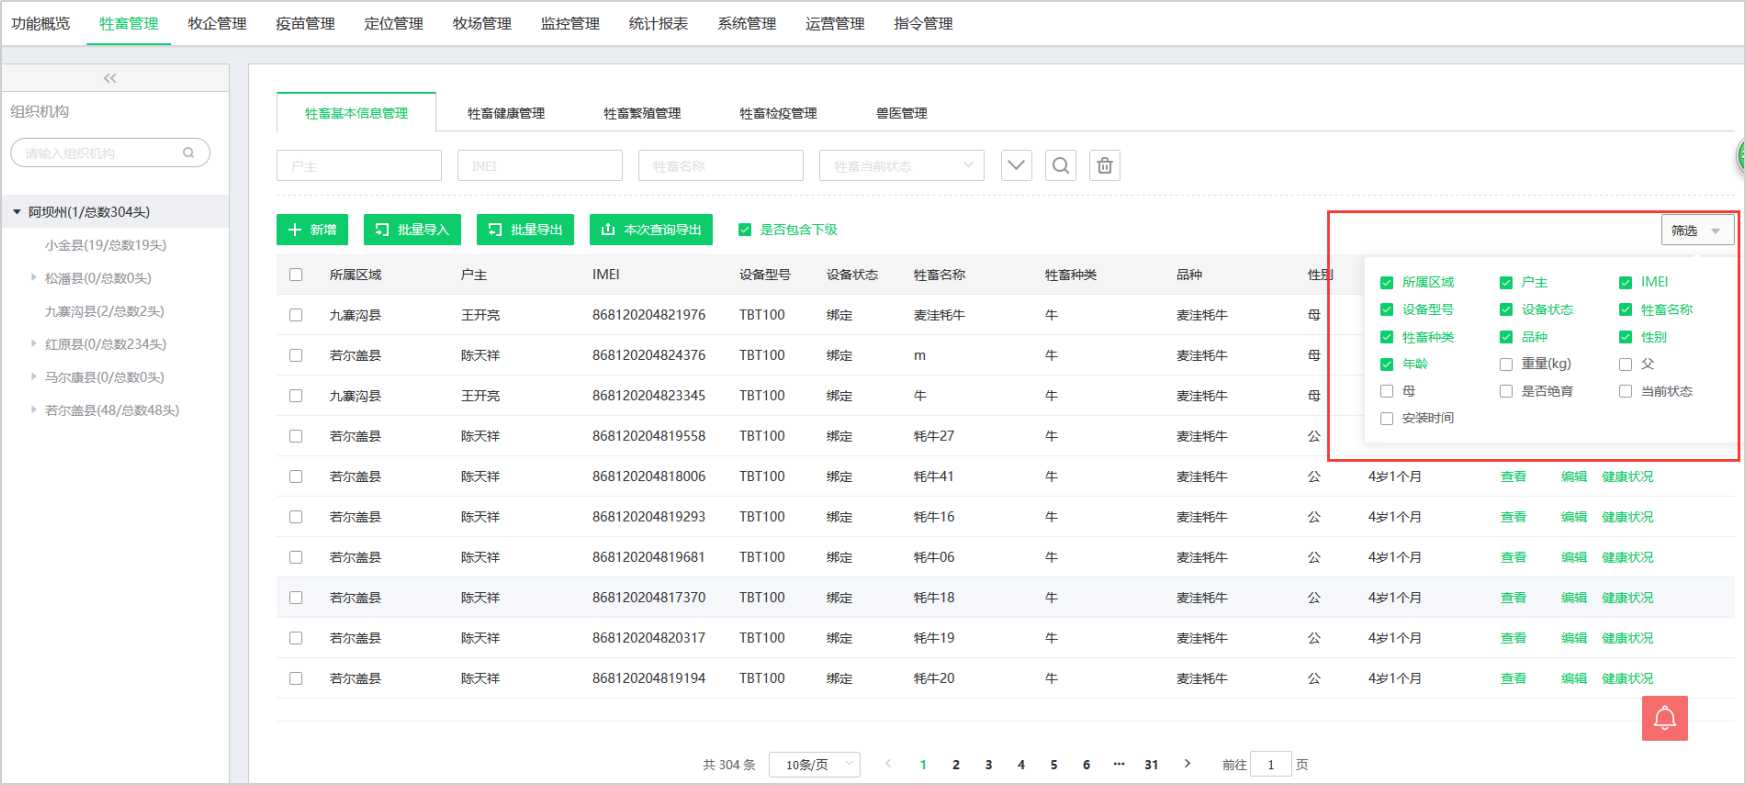Click the 批量导出 button
1745x785 pixels.
click(x=525, y=230)
